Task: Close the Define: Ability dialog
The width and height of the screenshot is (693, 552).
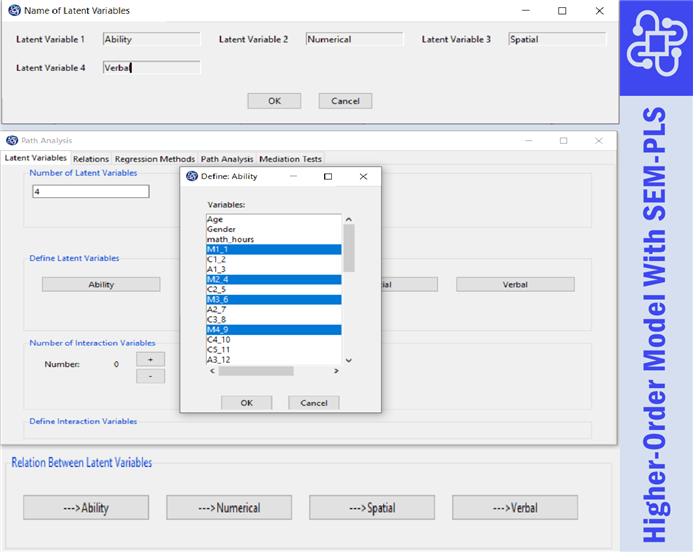Action: tap(363, 176)
